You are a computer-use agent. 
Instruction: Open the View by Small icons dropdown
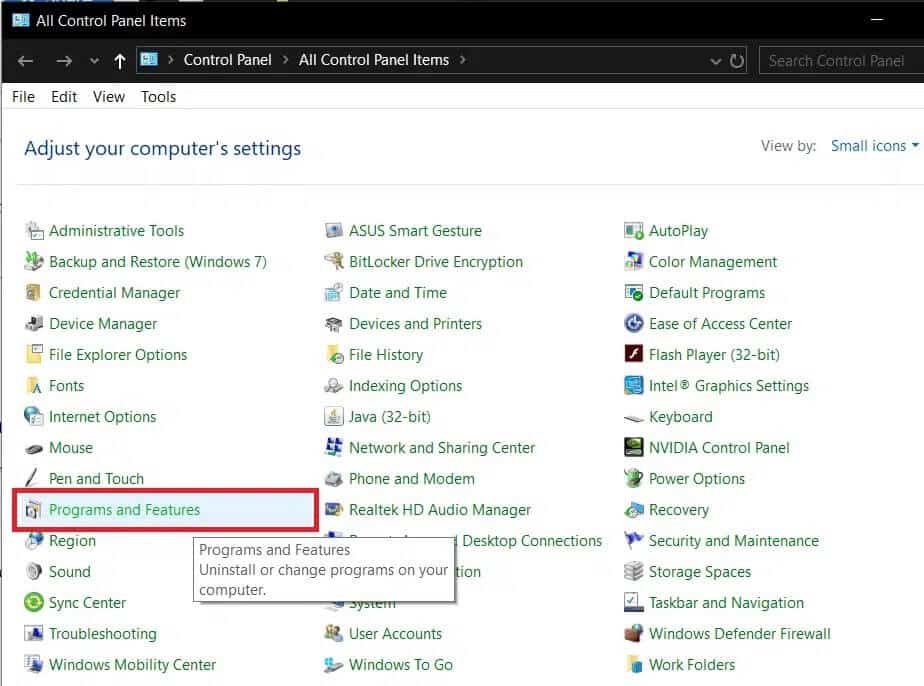click(x=874, y=146)
